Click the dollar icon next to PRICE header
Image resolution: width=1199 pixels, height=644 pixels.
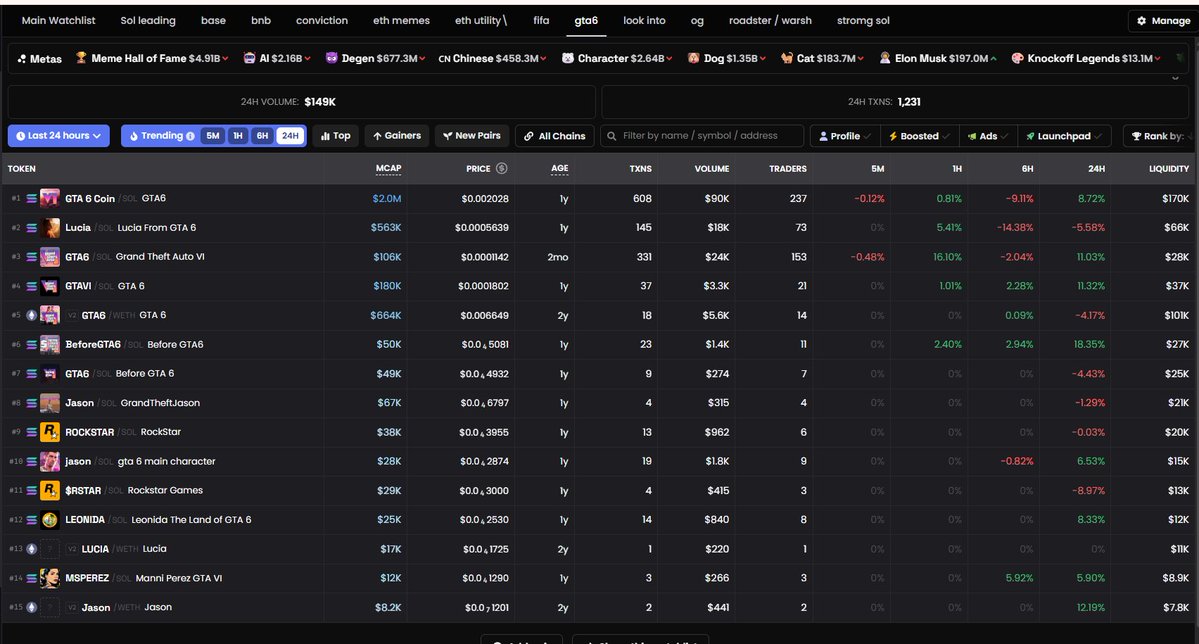(502, 168)
